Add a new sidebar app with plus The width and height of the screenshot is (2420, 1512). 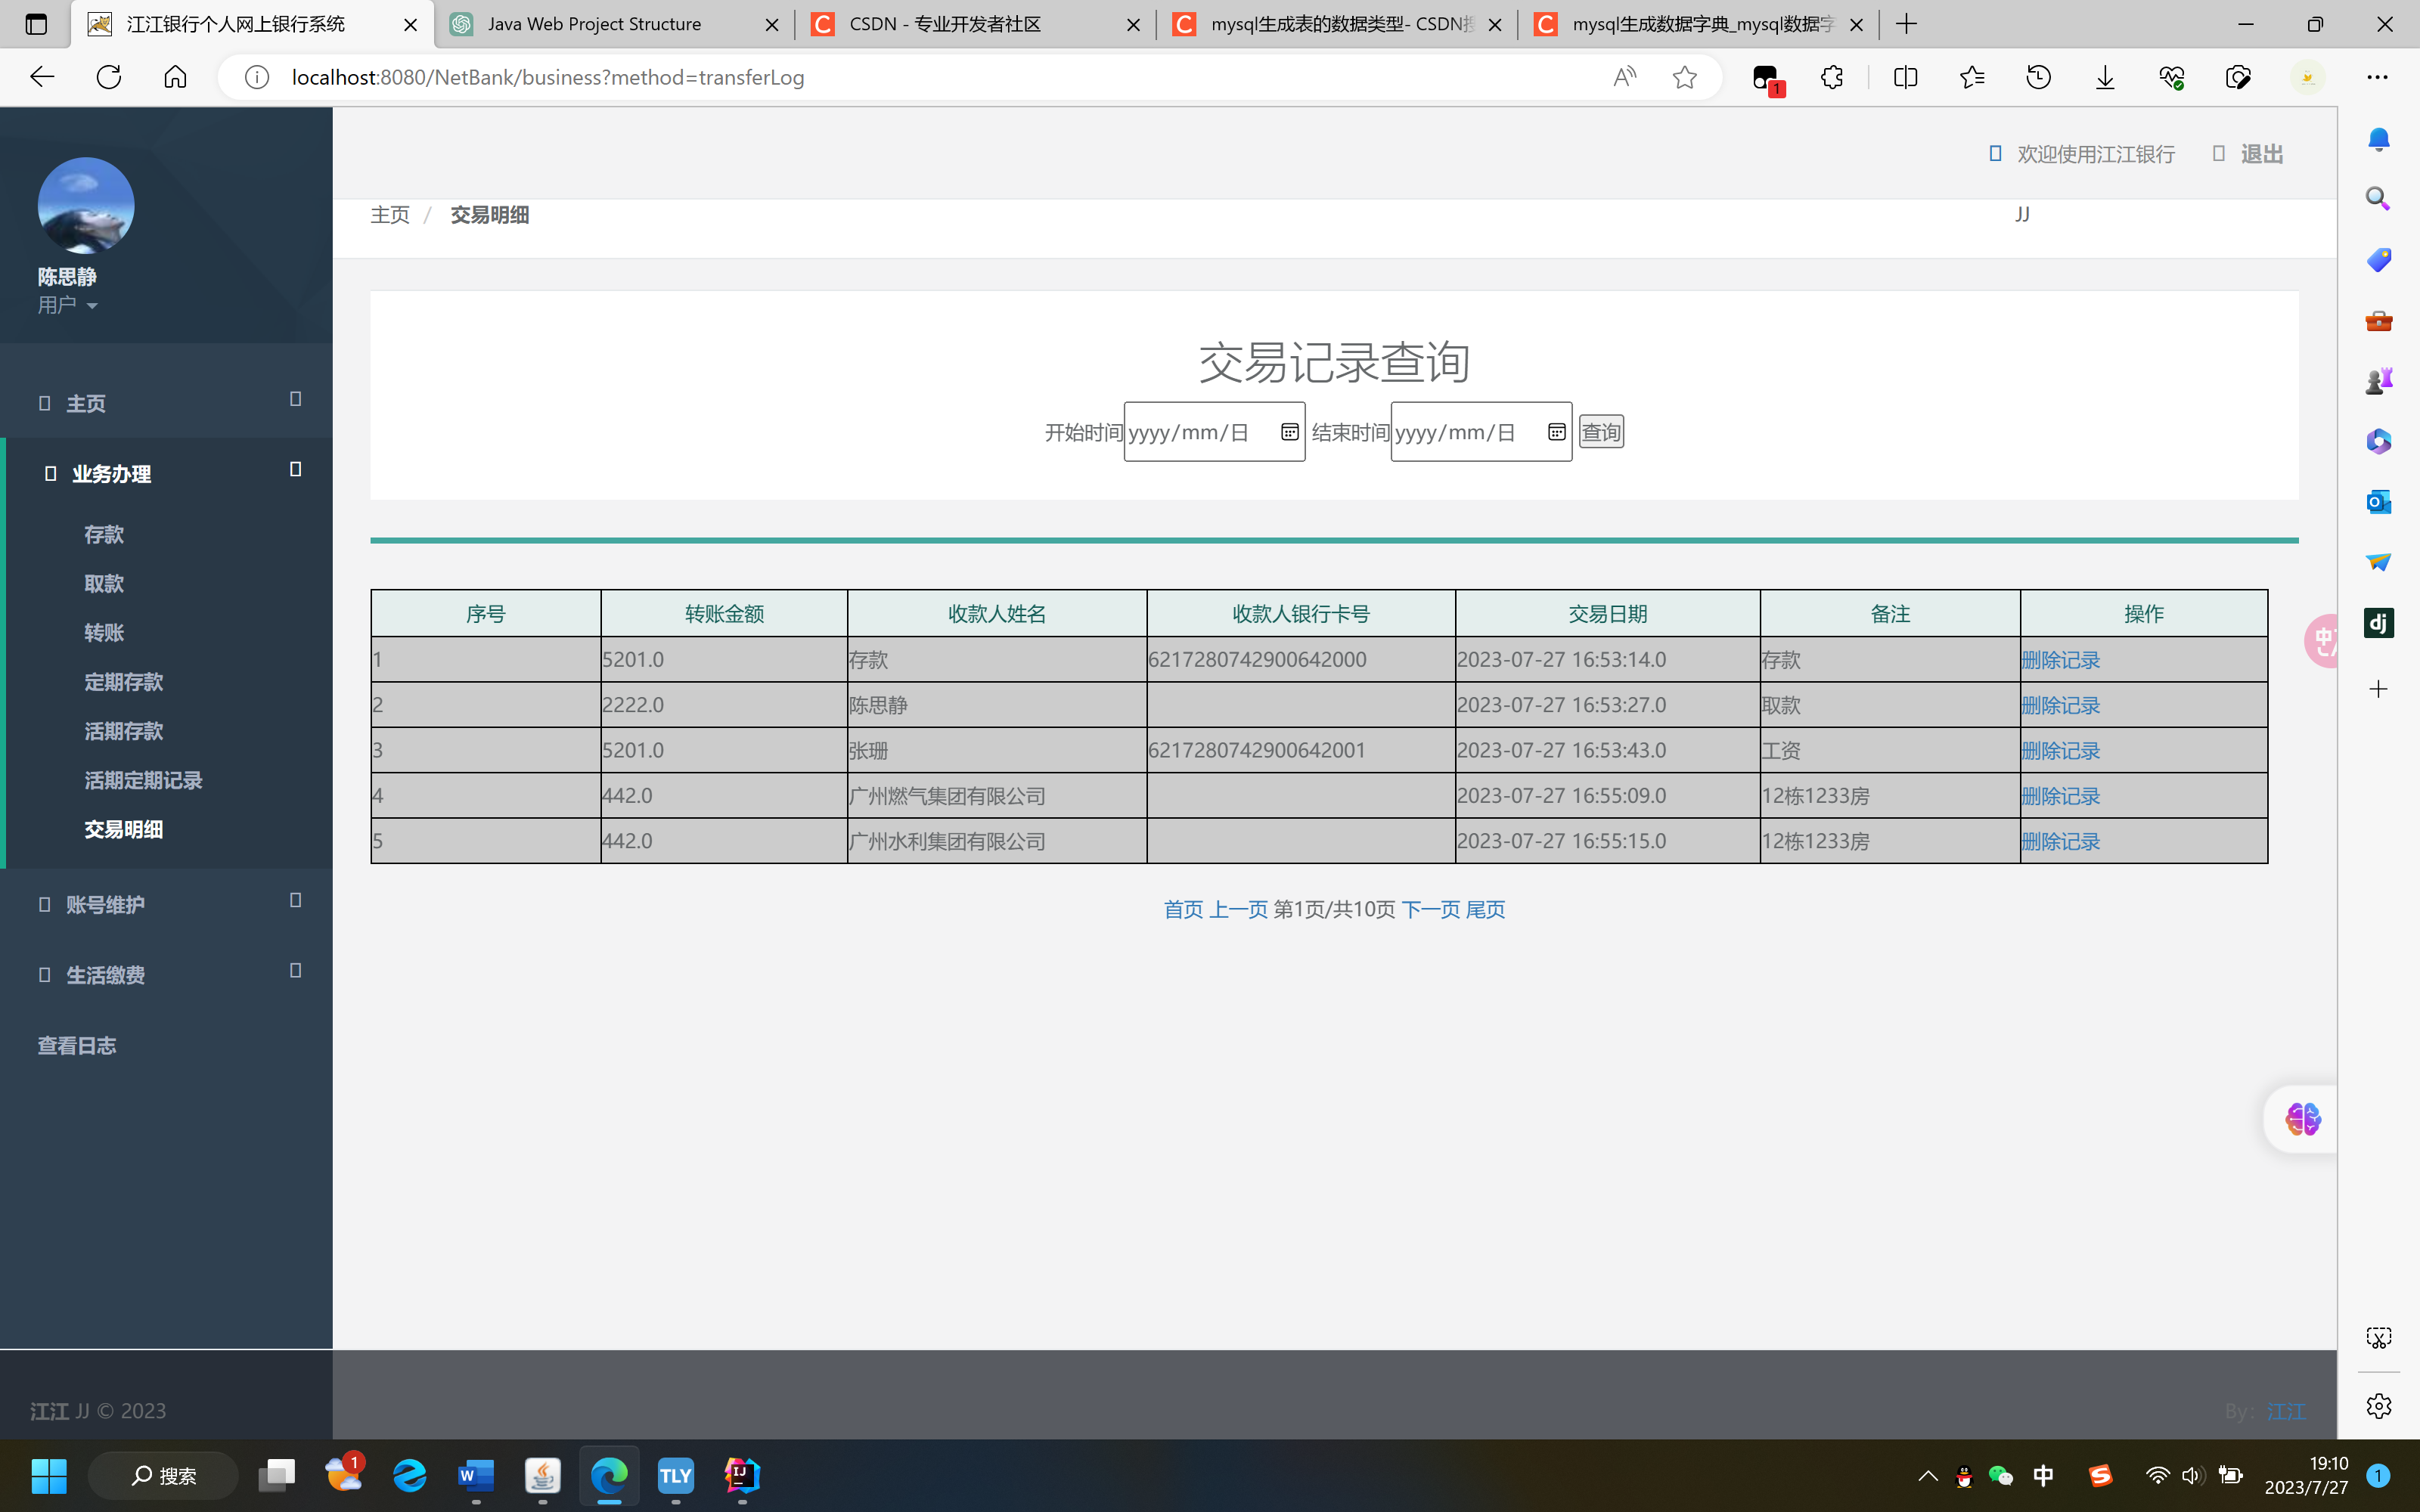coord(2379,689)
